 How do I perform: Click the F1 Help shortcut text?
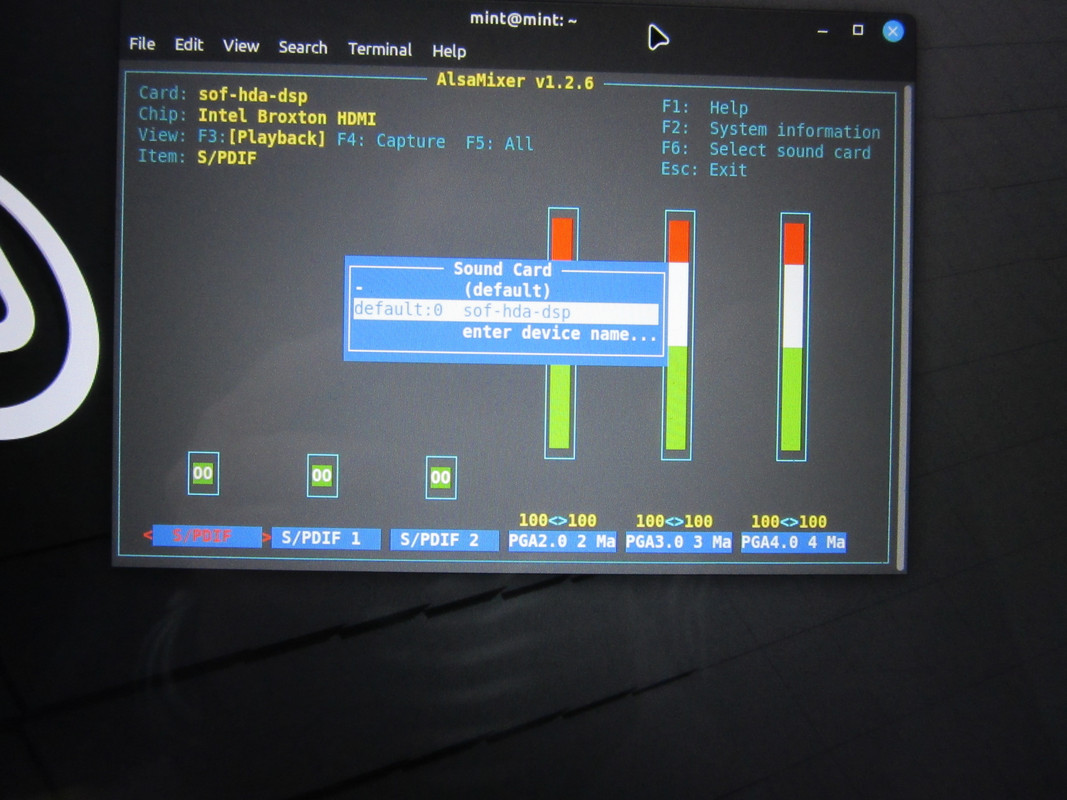[x=705, y=107]
